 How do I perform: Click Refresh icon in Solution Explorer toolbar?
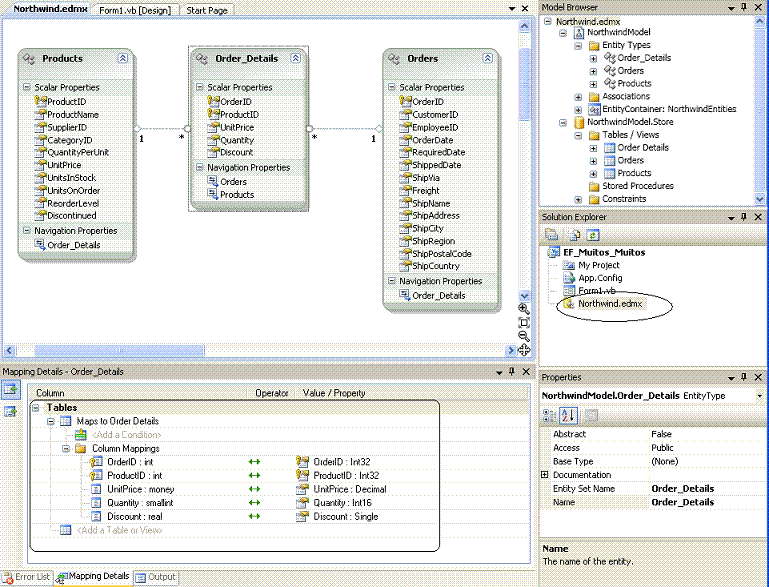592,235
